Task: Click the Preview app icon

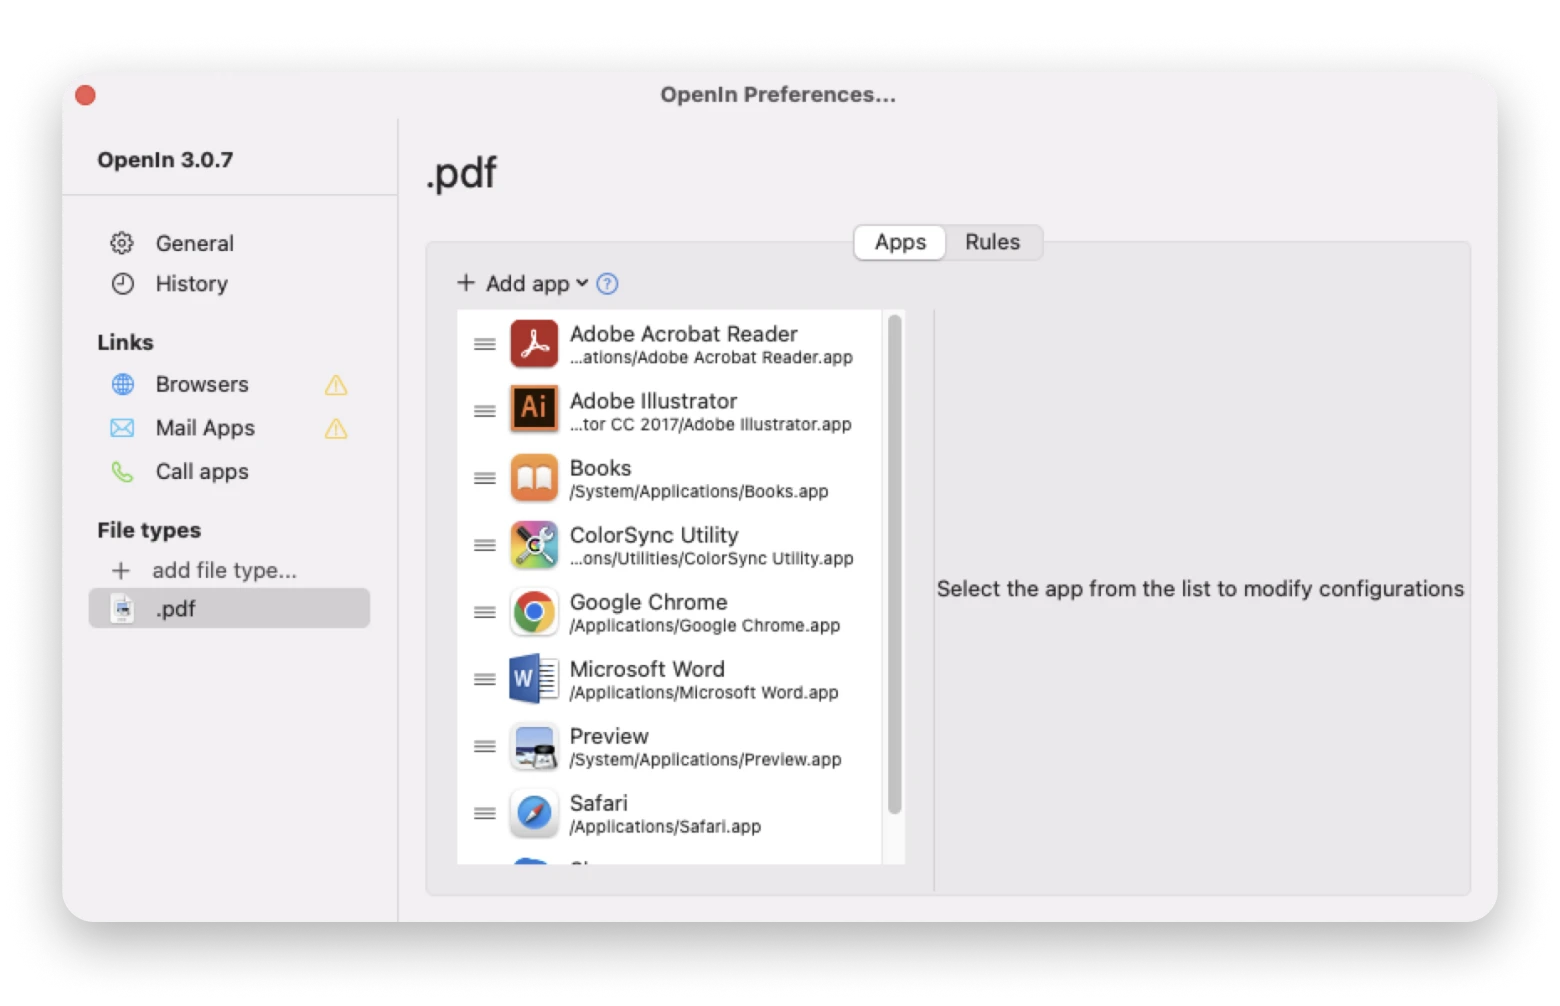Action: [x=534, y=746]
